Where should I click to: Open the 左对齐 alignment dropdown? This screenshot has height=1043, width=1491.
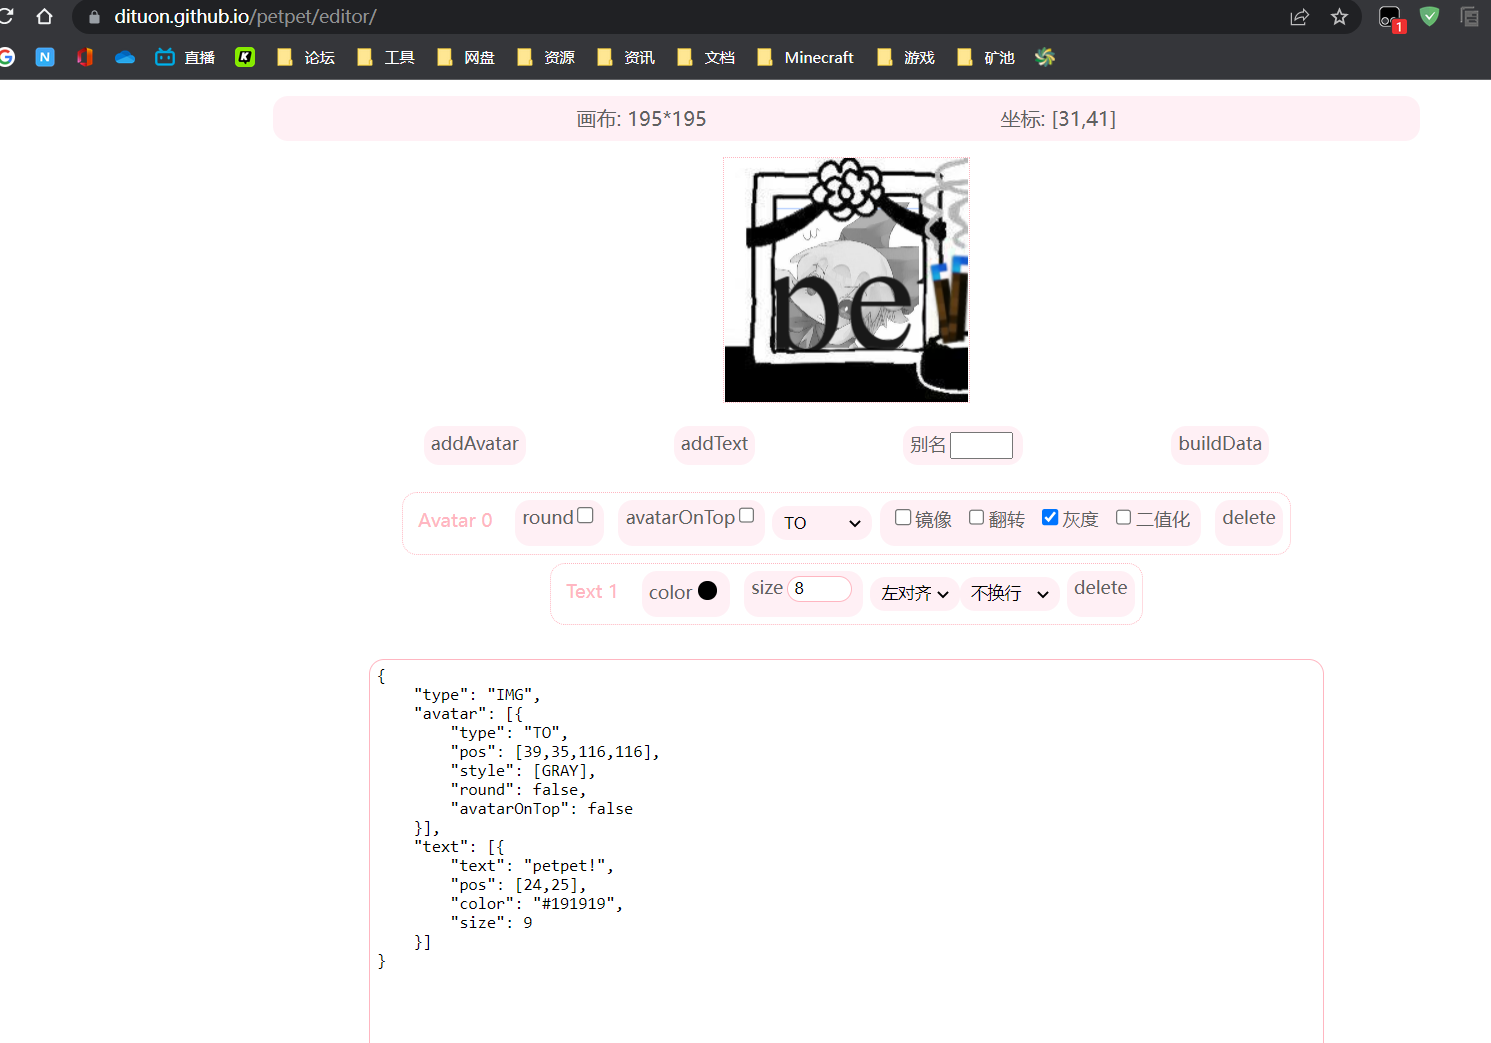coord(915,594)
